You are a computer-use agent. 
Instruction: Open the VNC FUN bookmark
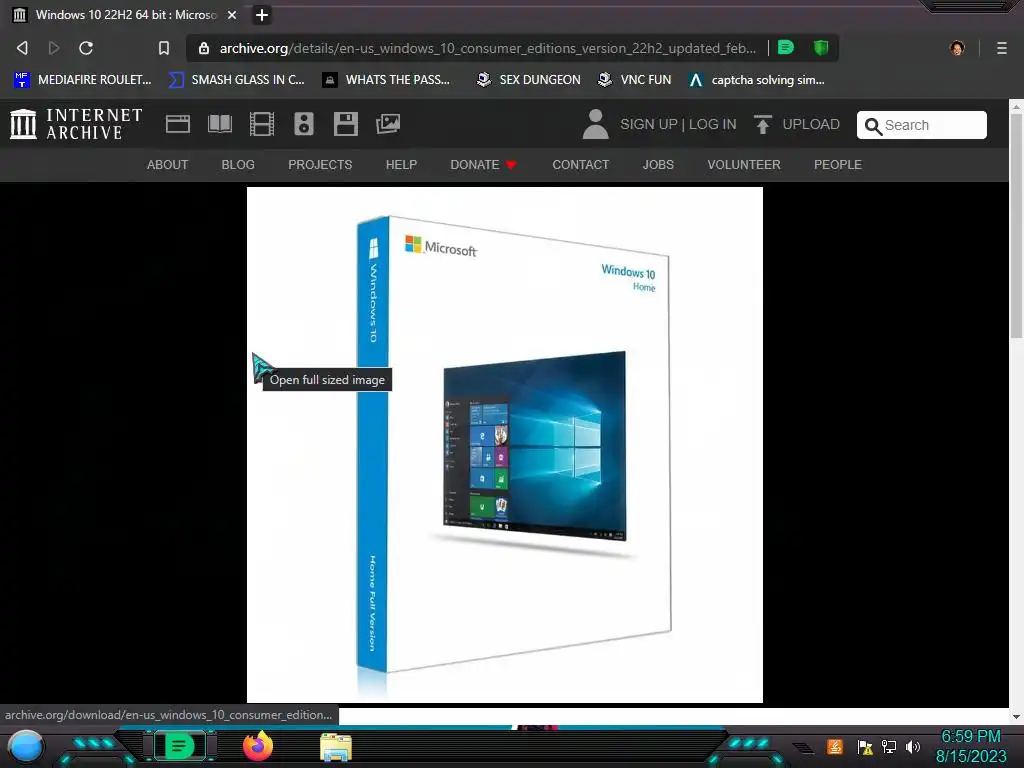(634, 80)
